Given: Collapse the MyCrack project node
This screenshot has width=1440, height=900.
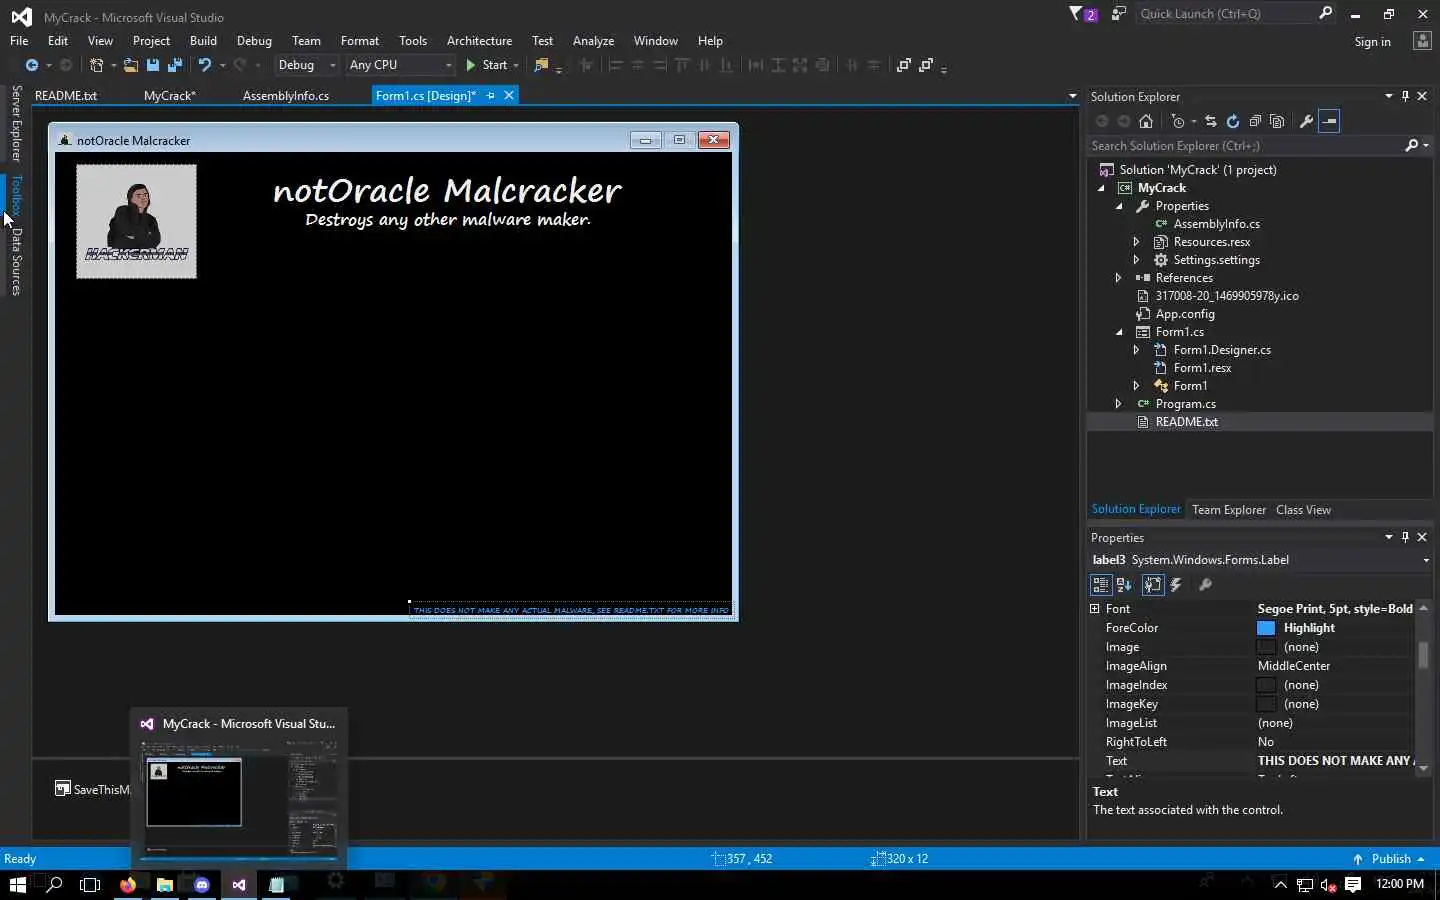Looking at the screenshot, I should pyautogui.click(x=1101, y=188).
